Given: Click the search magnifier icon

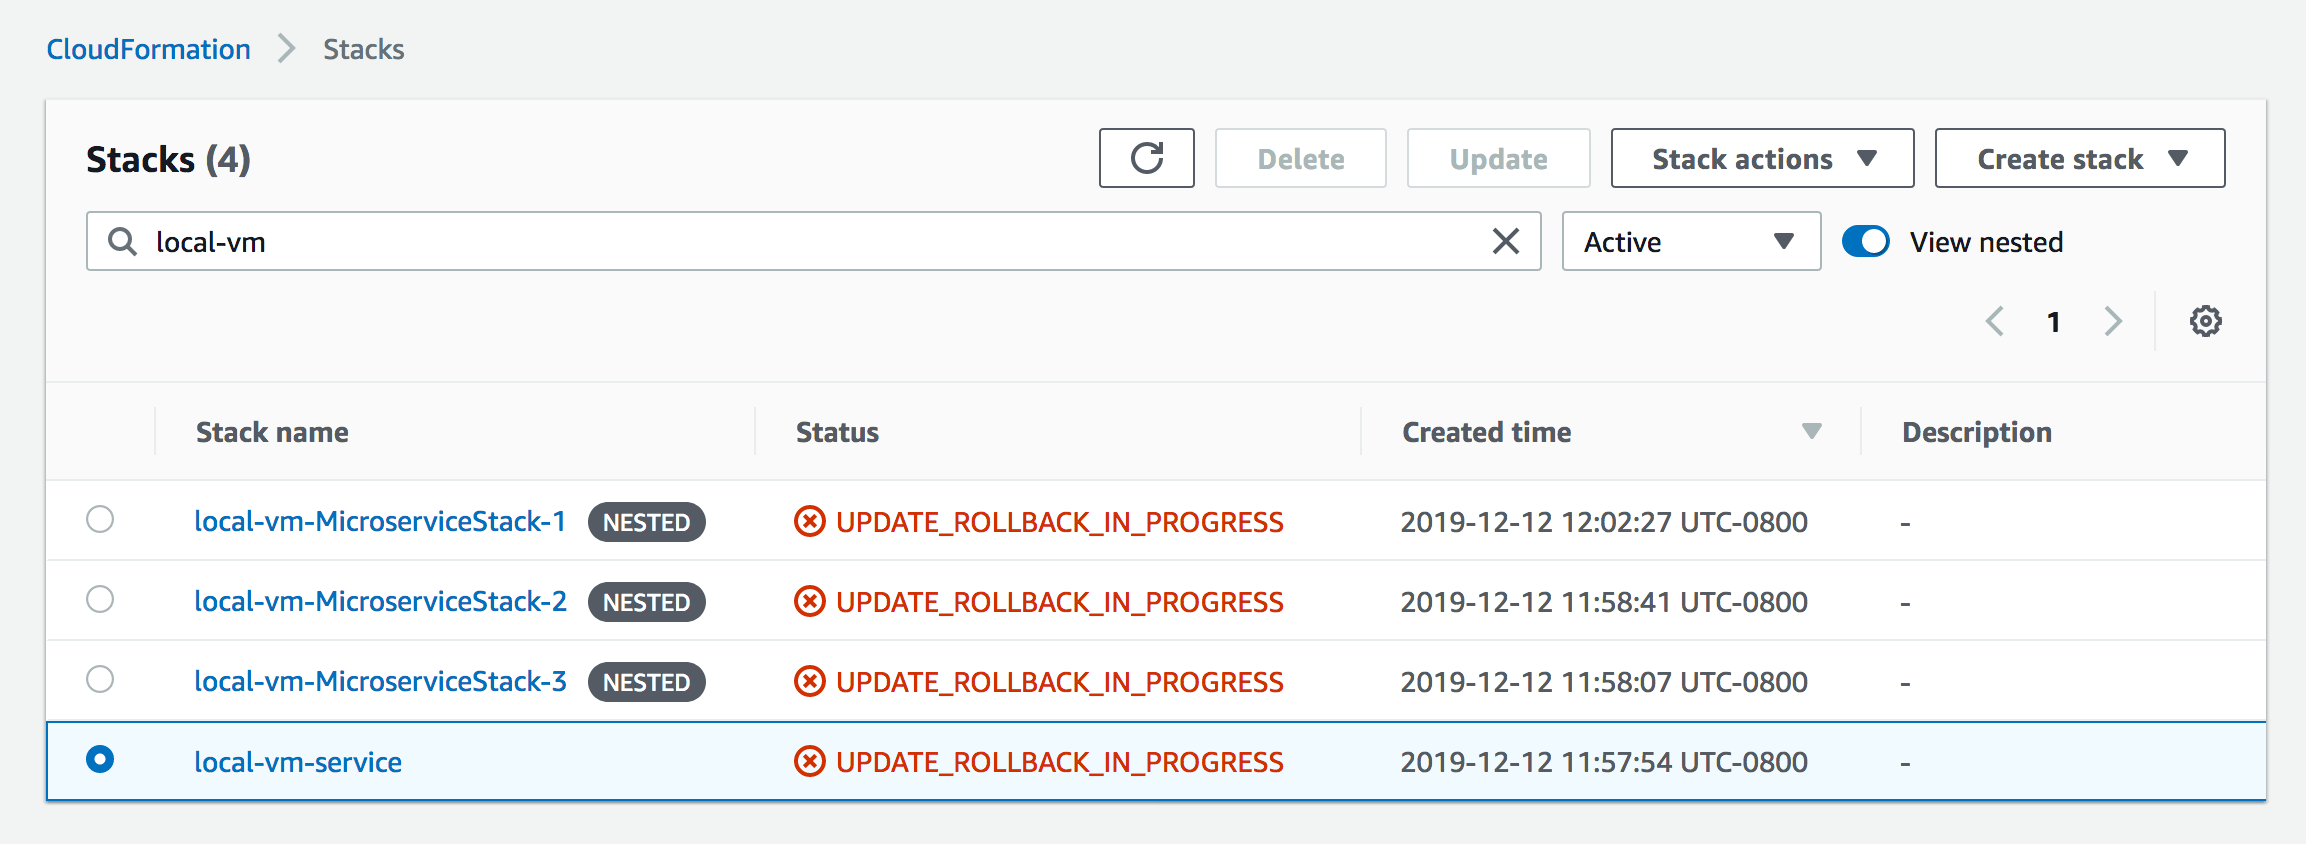Looking at the screenshot, I should tap(121, 241).
